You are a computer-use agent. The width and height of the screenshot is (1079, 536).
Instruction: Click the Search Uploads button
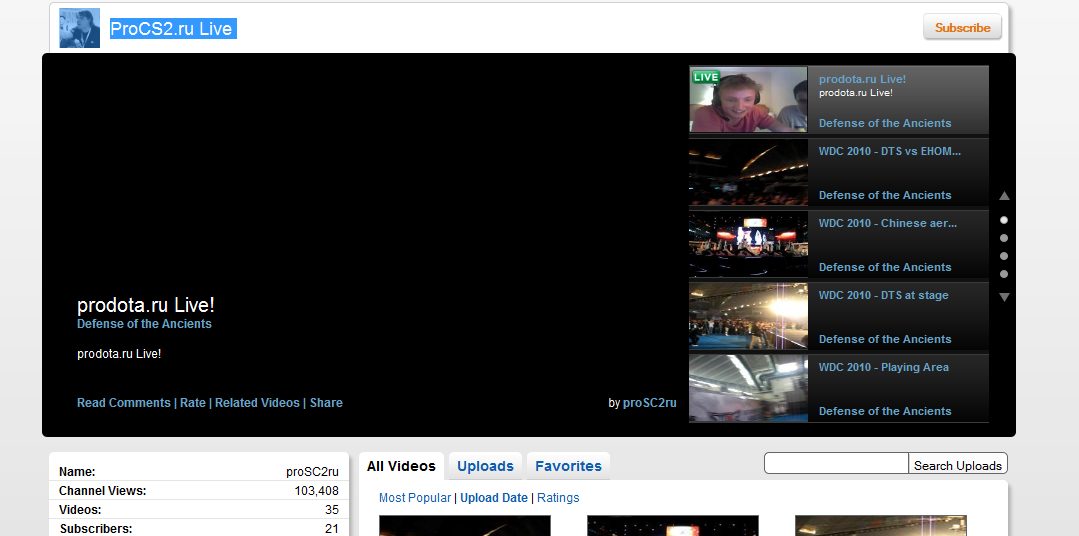(958, 465)
